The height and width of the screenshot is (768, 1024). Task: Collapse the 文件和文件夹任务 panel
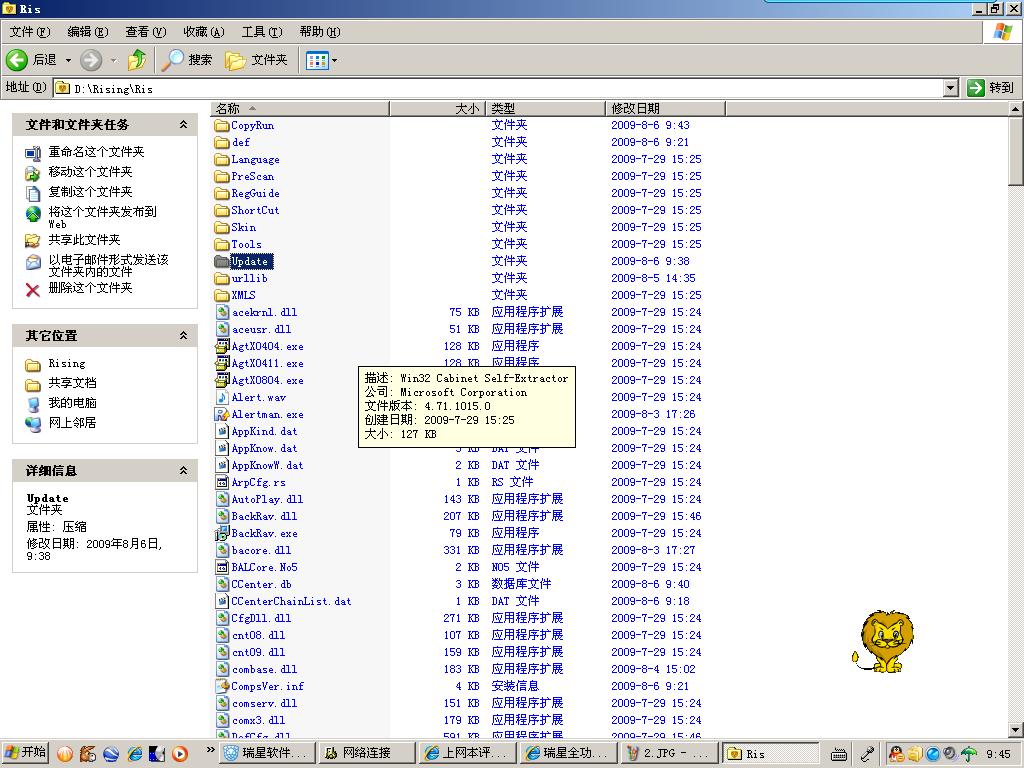click(184, 124)
